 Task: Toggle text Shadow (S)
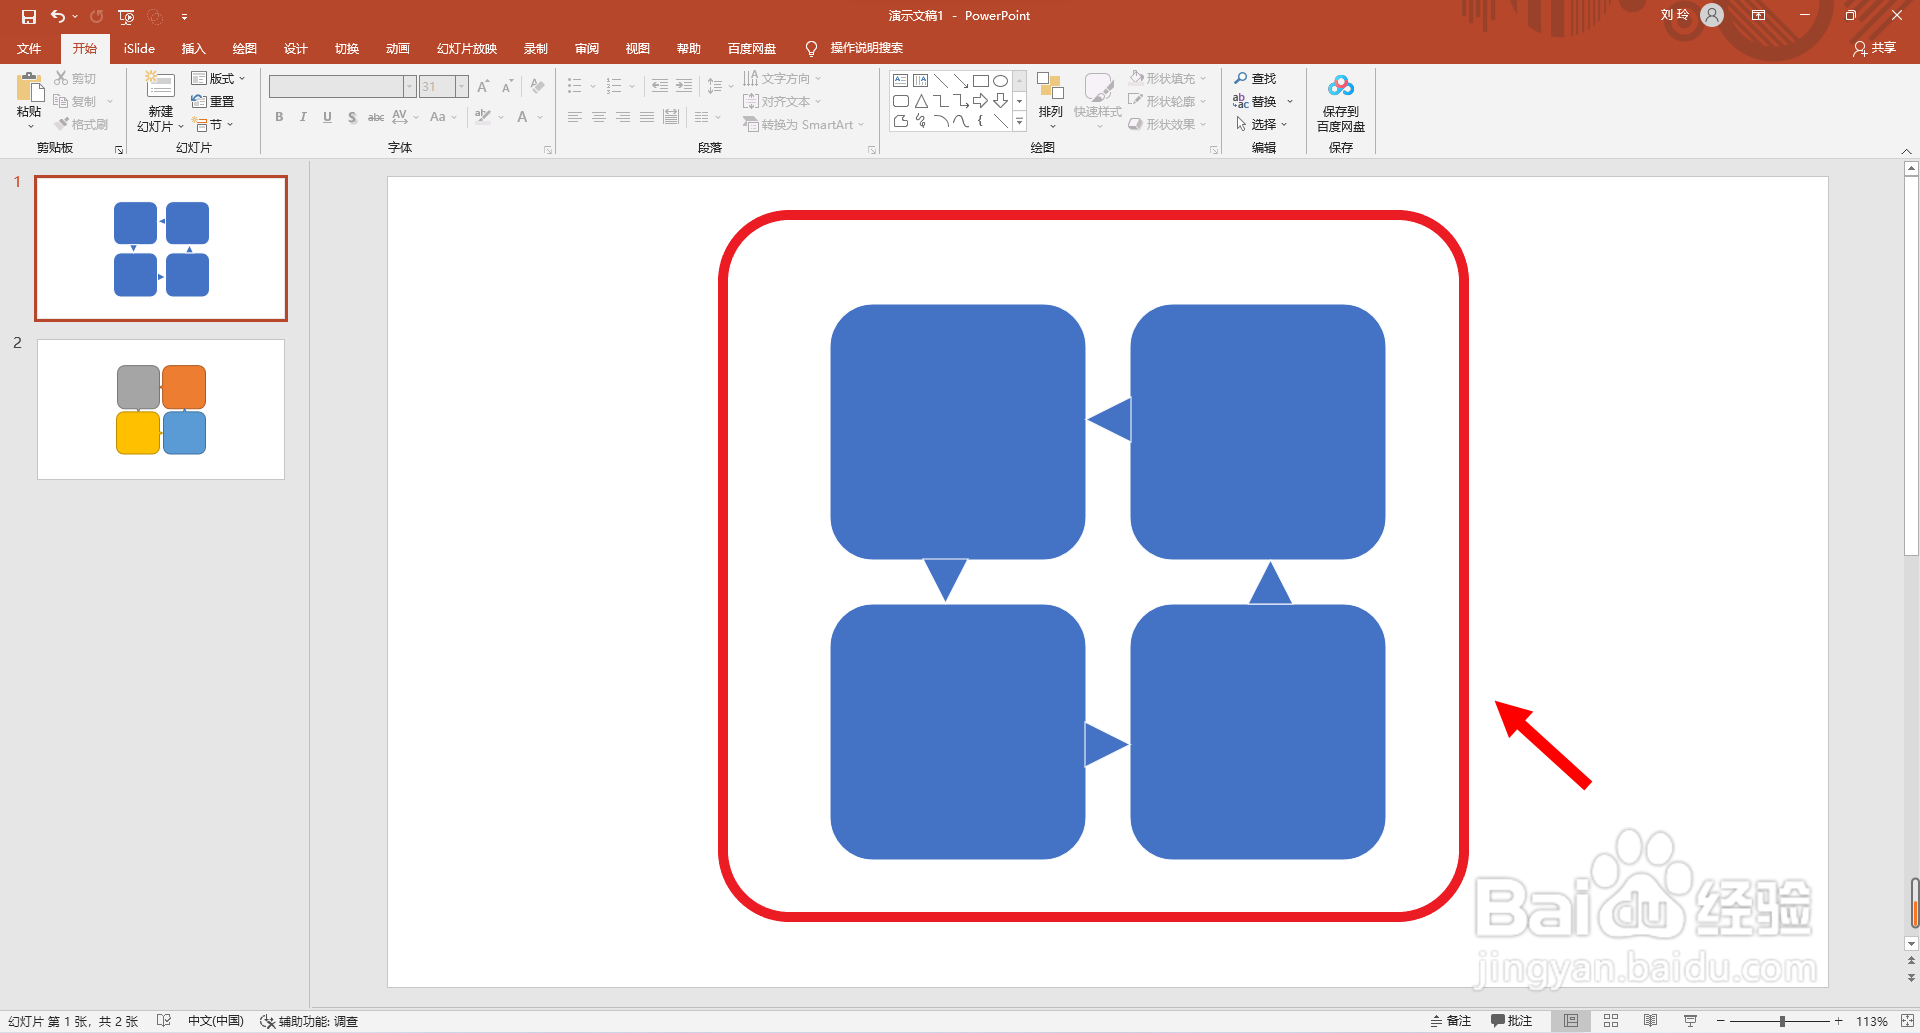[x=352, y=117]
